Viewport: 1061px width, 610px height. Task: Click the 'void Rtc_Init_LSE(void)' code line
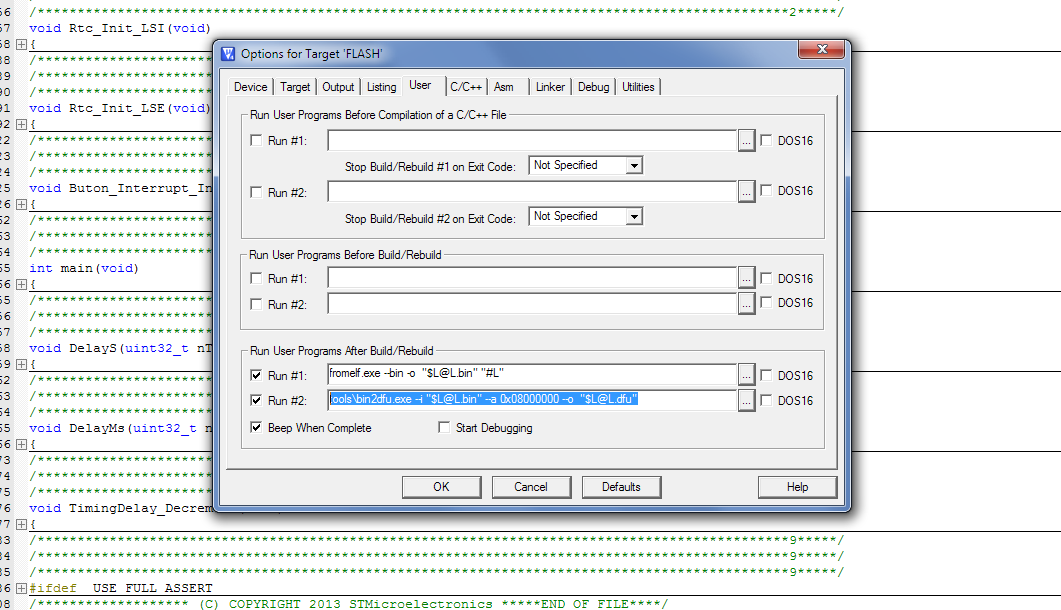pos(120,108)
